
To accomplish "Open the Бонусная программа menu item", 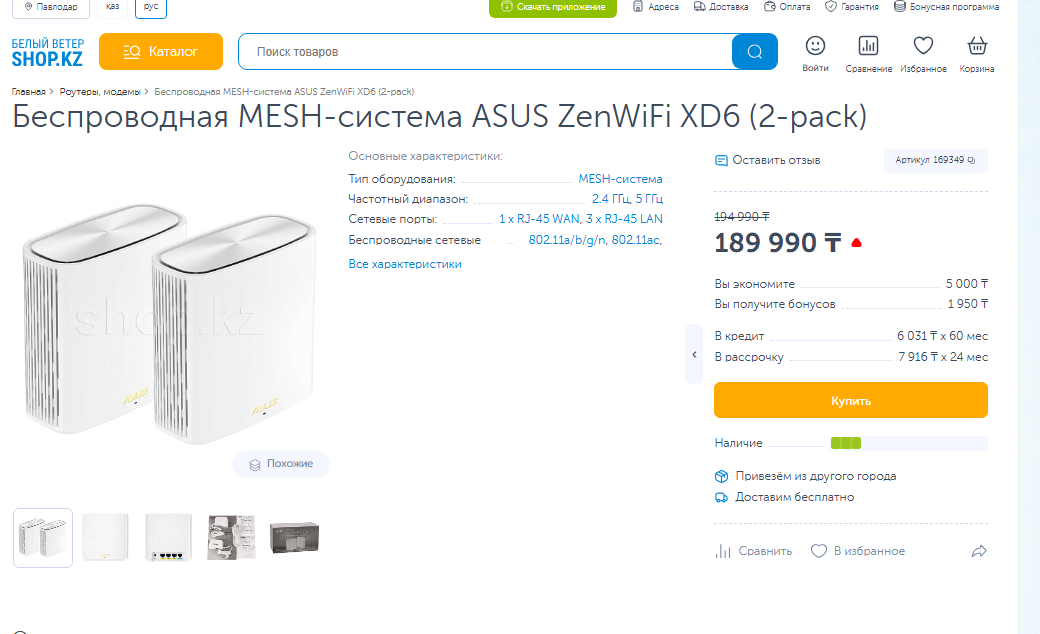I will pos(946,7).
